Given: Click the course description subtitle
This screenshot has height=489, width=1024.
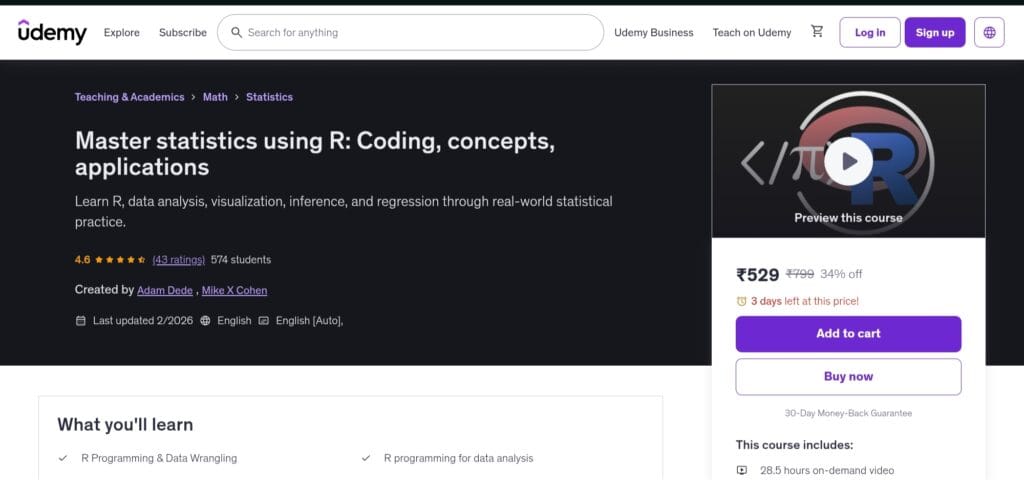Looking at the screenshot, I should click(x=344, y=212).
